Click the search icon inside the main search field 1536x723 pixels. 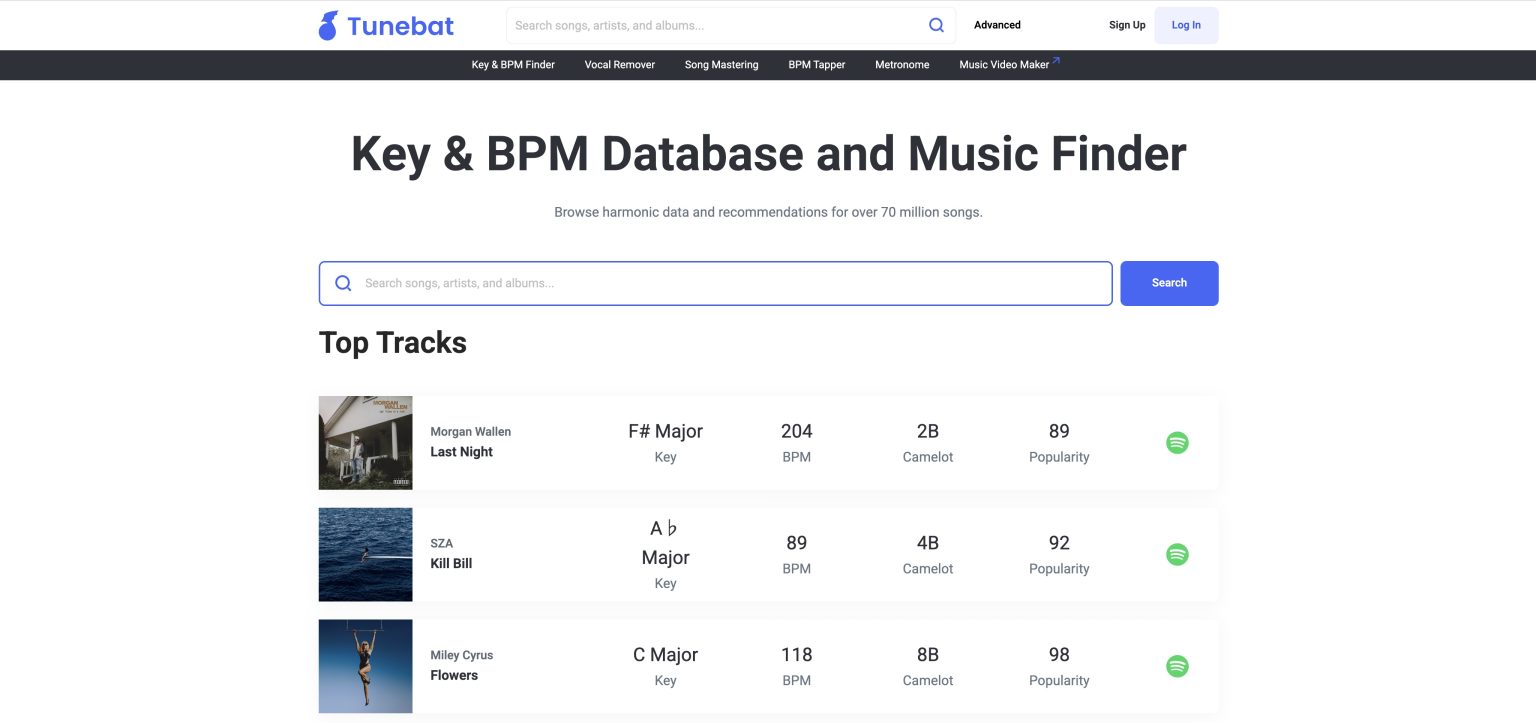pyautogui.click(x=343, y=283)
